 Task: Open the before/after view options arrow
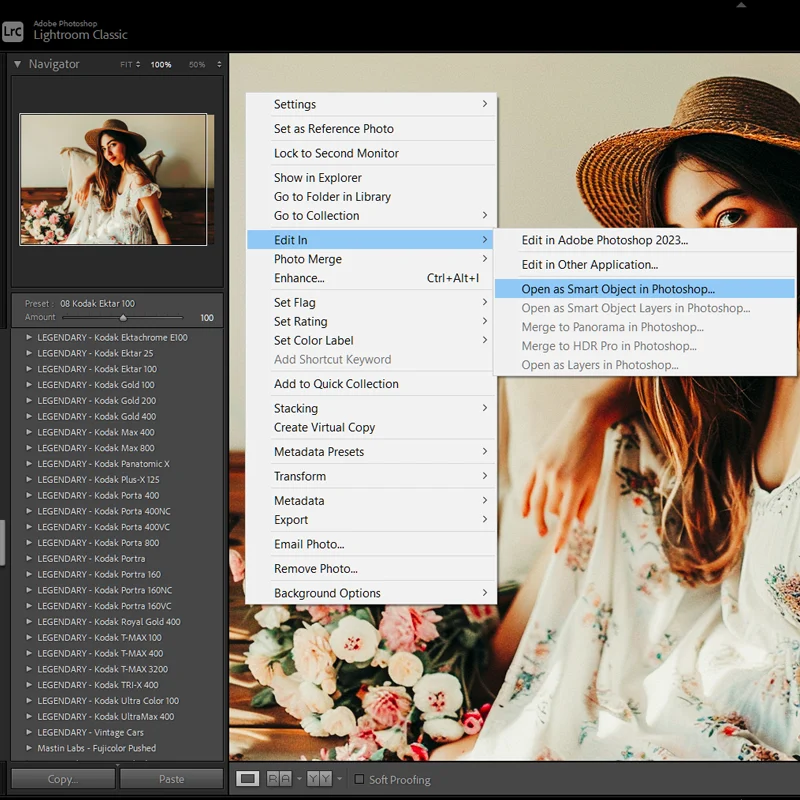click(x=339, y=779)
